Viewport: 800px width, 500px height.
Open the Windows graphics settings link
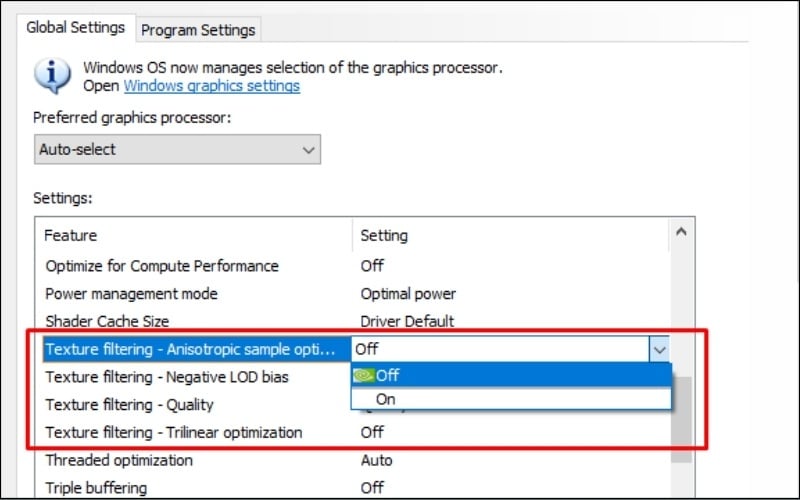pos(211,86)
